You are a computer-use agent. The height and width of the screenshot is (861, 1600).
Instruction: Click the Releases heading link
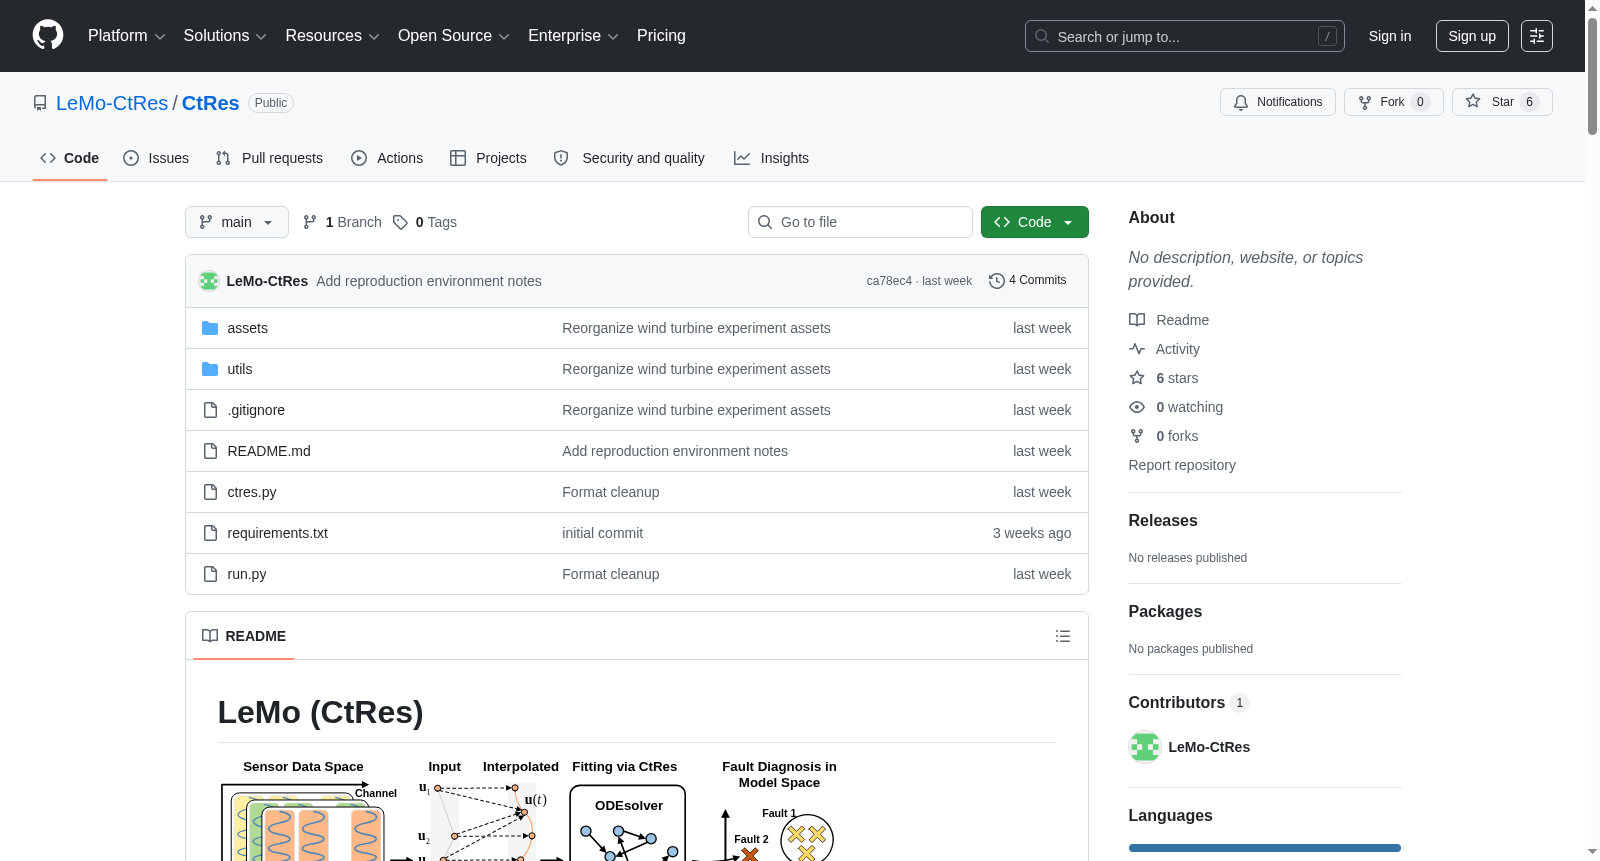click(1163, 521)
